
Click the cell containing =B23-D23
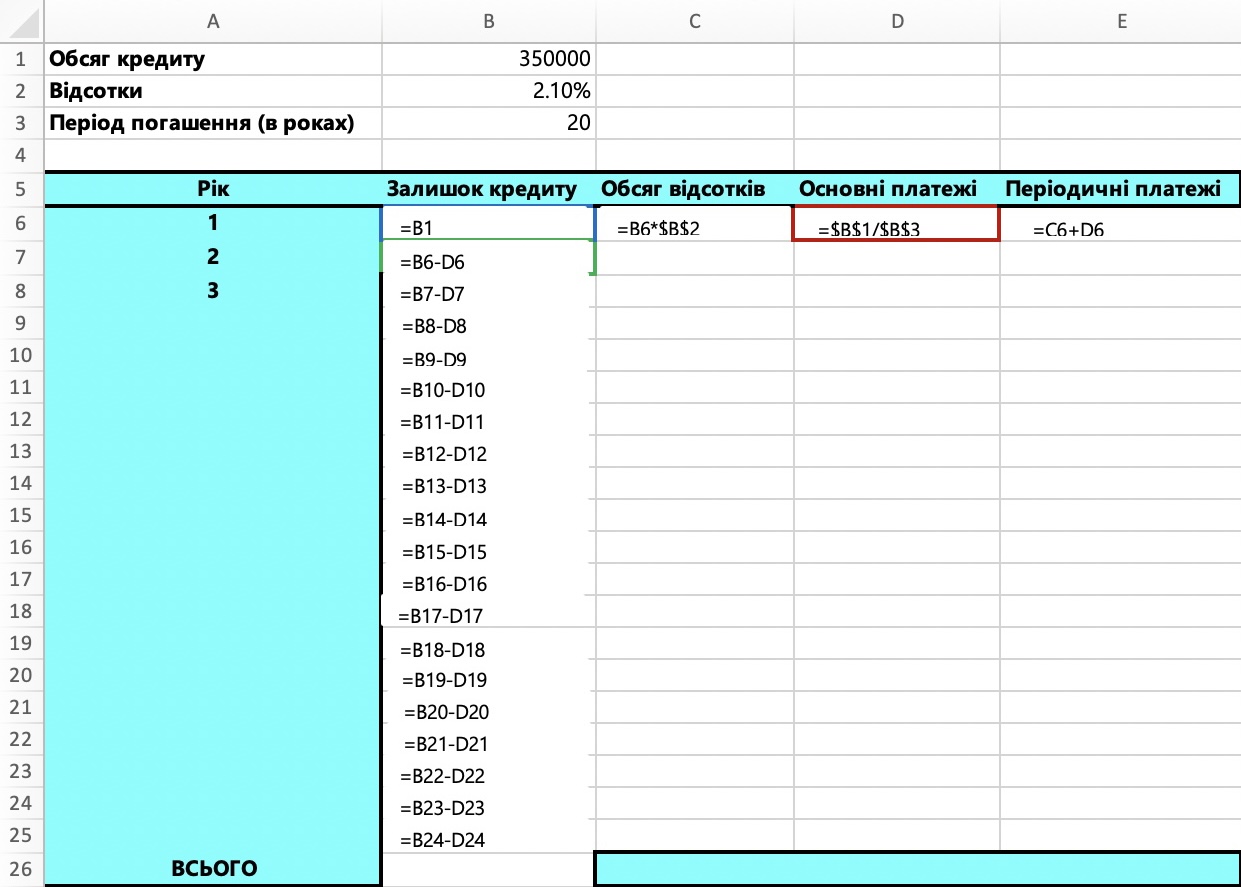click(489, 805)
